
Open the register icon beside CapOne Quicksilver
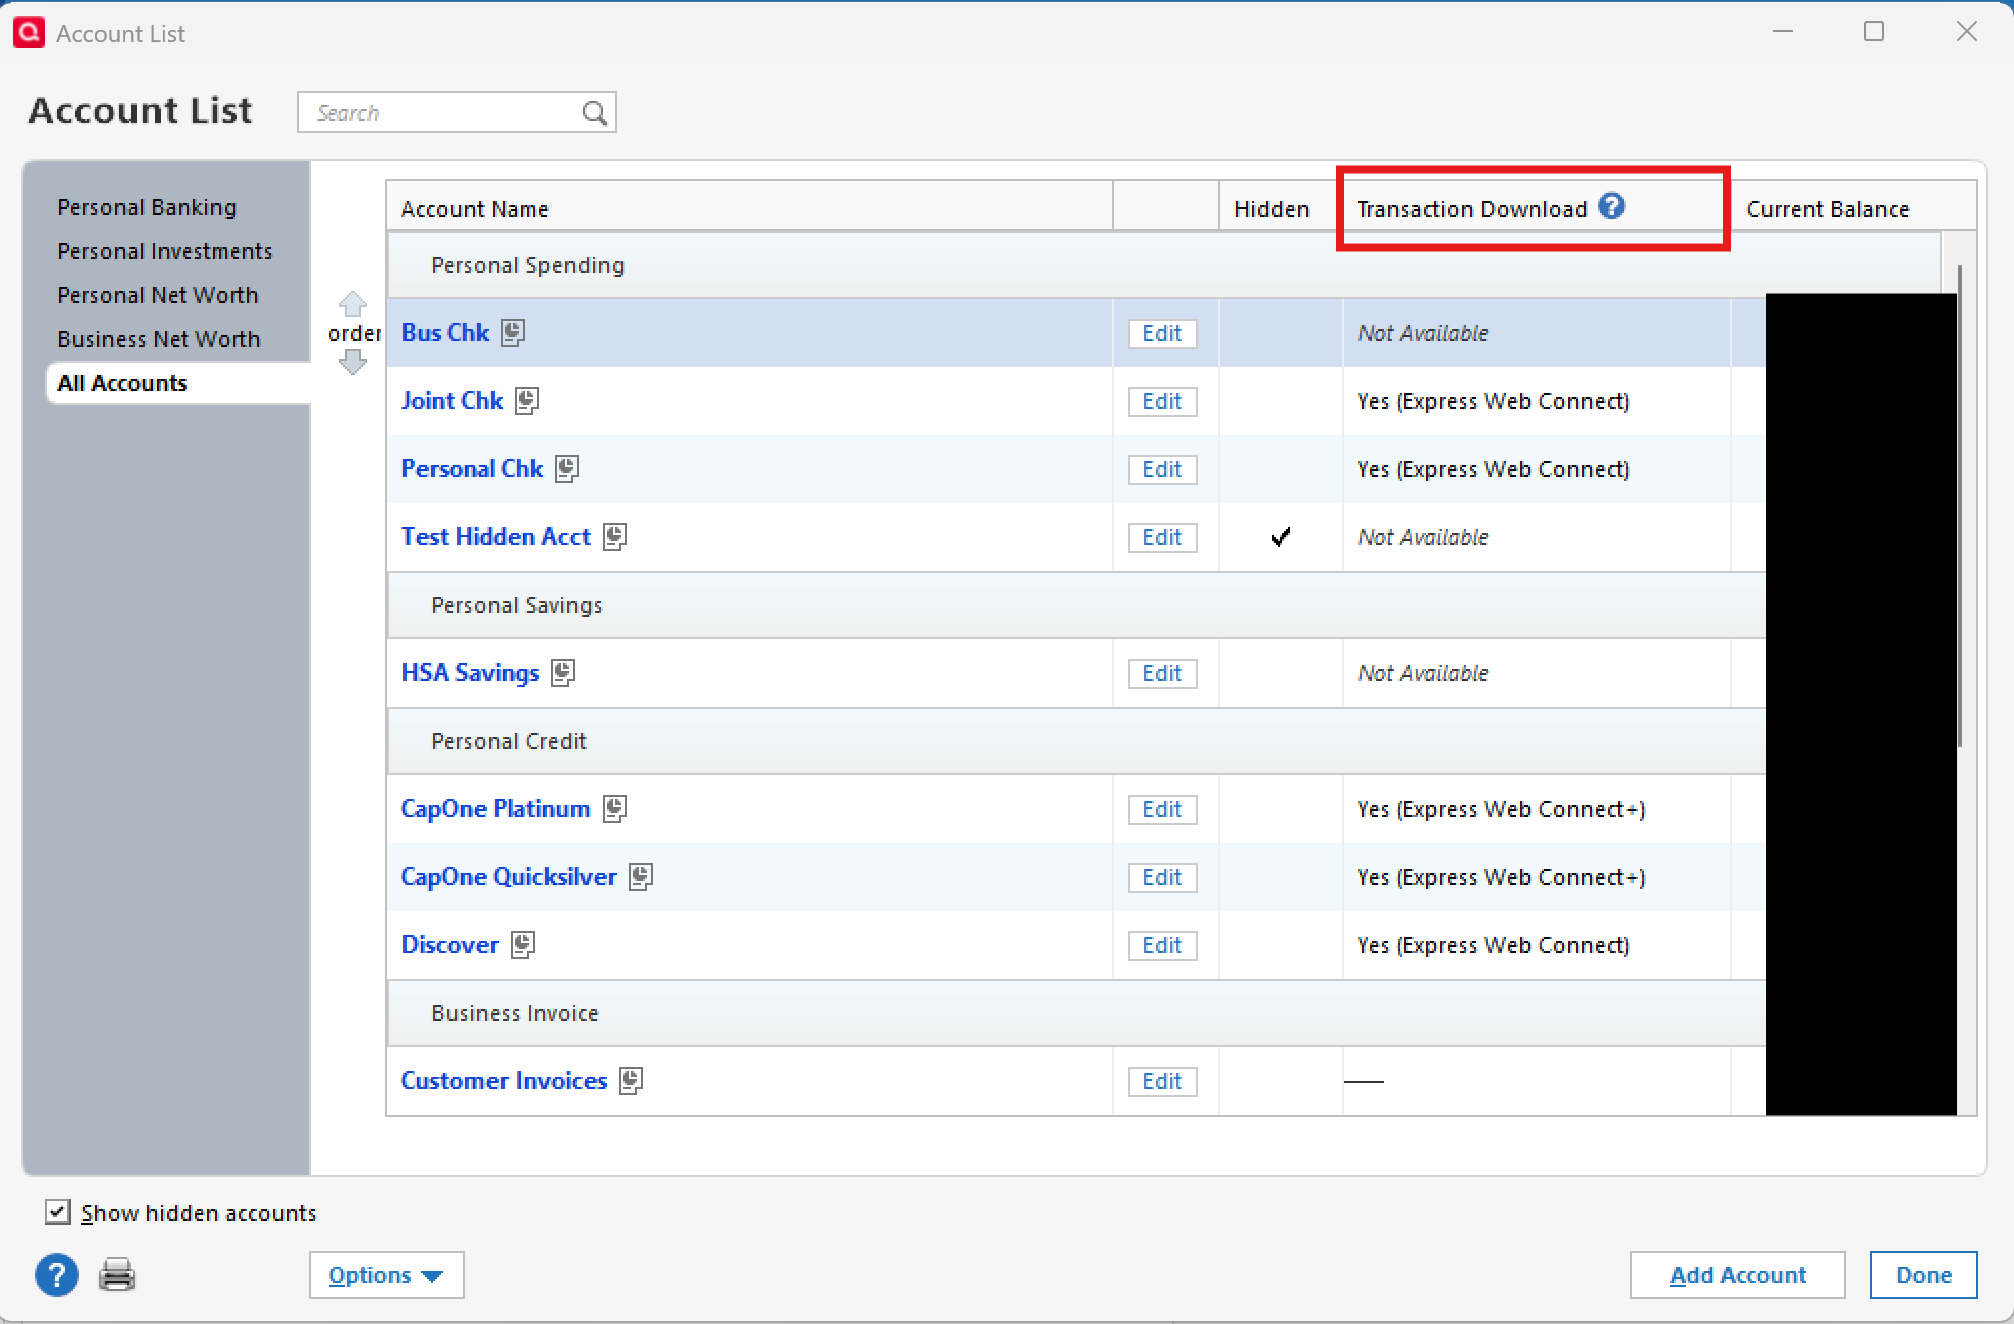(x=641, y=876)
